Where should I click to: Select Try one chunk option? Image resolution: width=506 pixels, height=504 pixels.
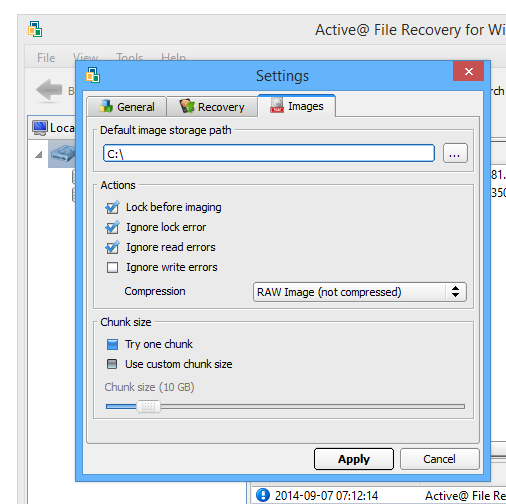(x=112, y=344)
